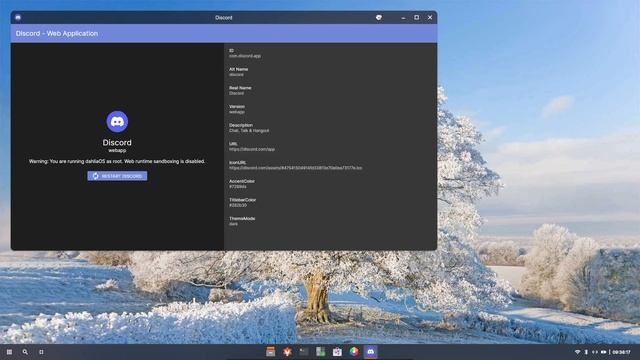The width and height of the screenshot is (640, 360).
Task: Click the Restart Discord button
Action: point(117,176)
